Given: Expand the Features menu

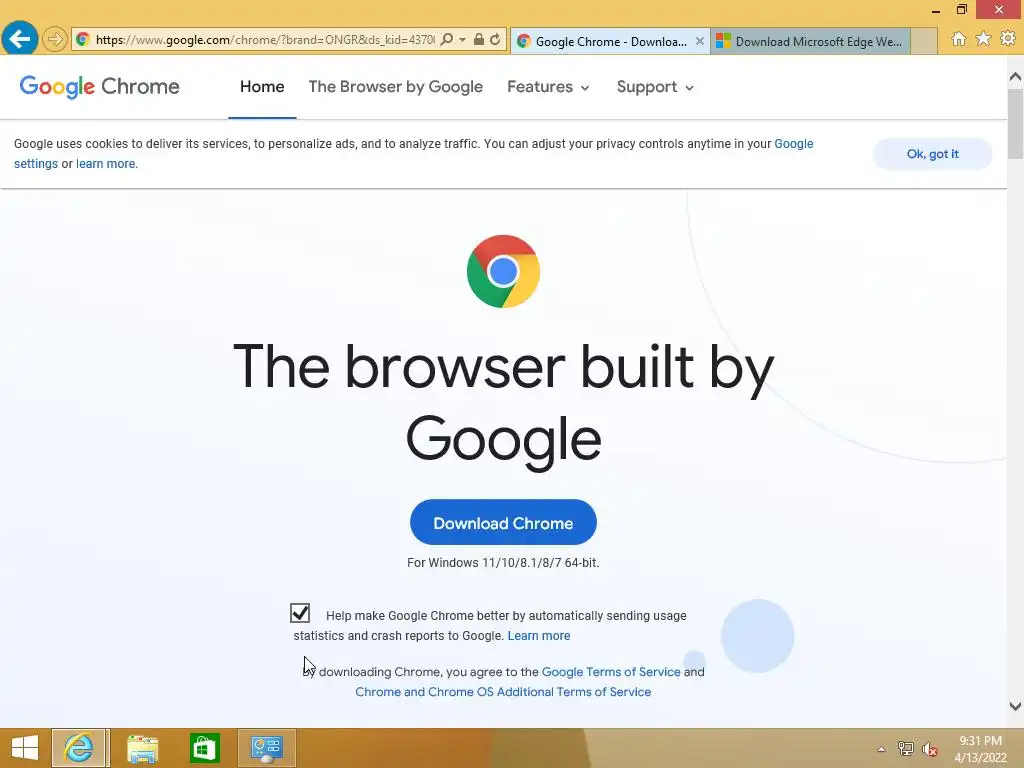Looking at the screenshot, I should 548,87.
